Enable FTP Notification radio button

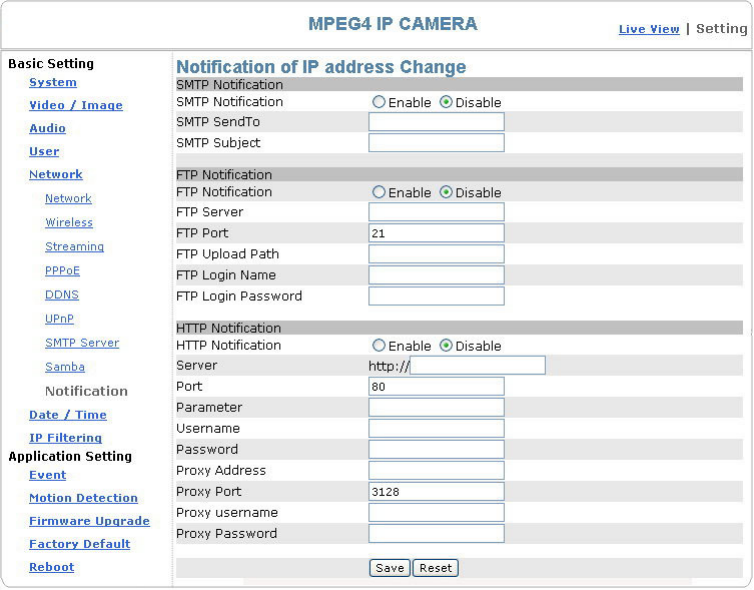(379, 192)
